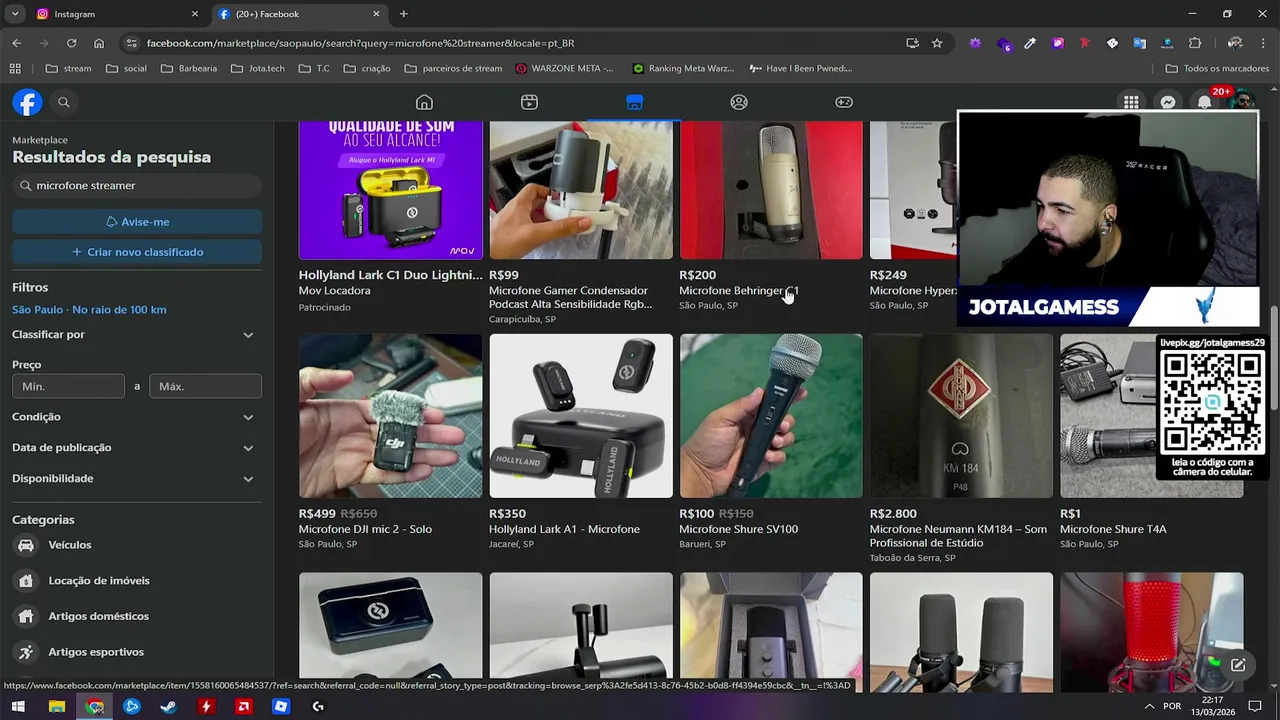1280x720 pixels.
Task: Expand the Disponibilidade filter
Action: point(133,479)
